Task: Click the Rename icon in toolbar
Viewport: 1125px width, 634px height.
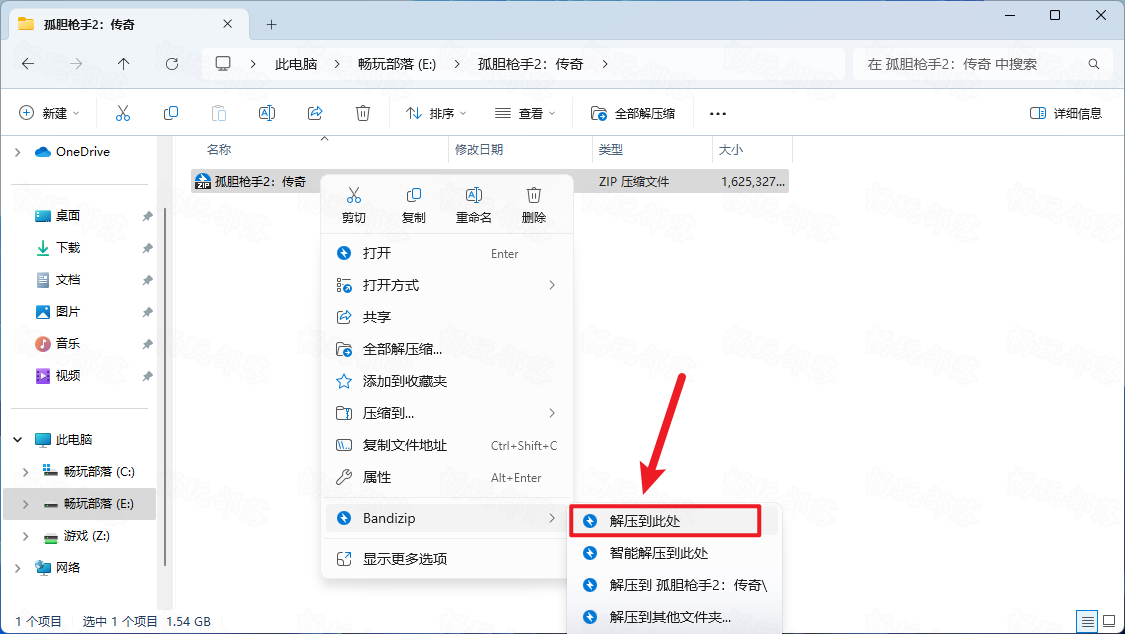Action: click(x=267, y=113)
